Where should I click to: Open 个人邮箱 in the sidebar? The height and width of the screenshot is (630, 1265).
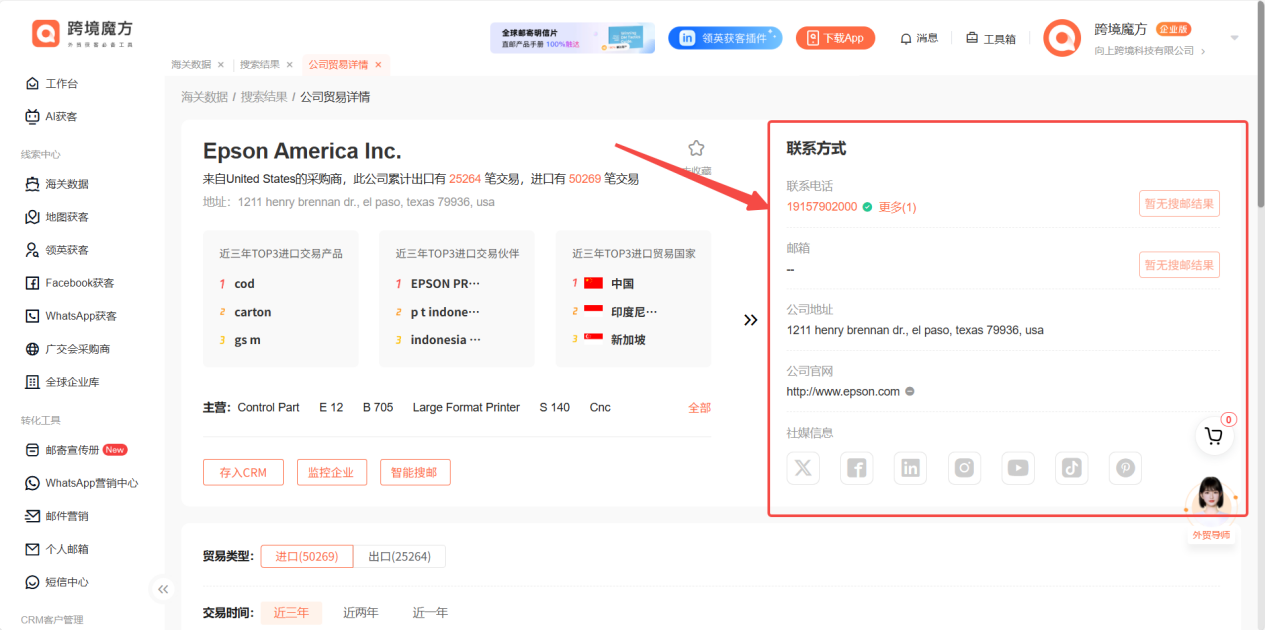pyautogui.click(x=57, y=549)
